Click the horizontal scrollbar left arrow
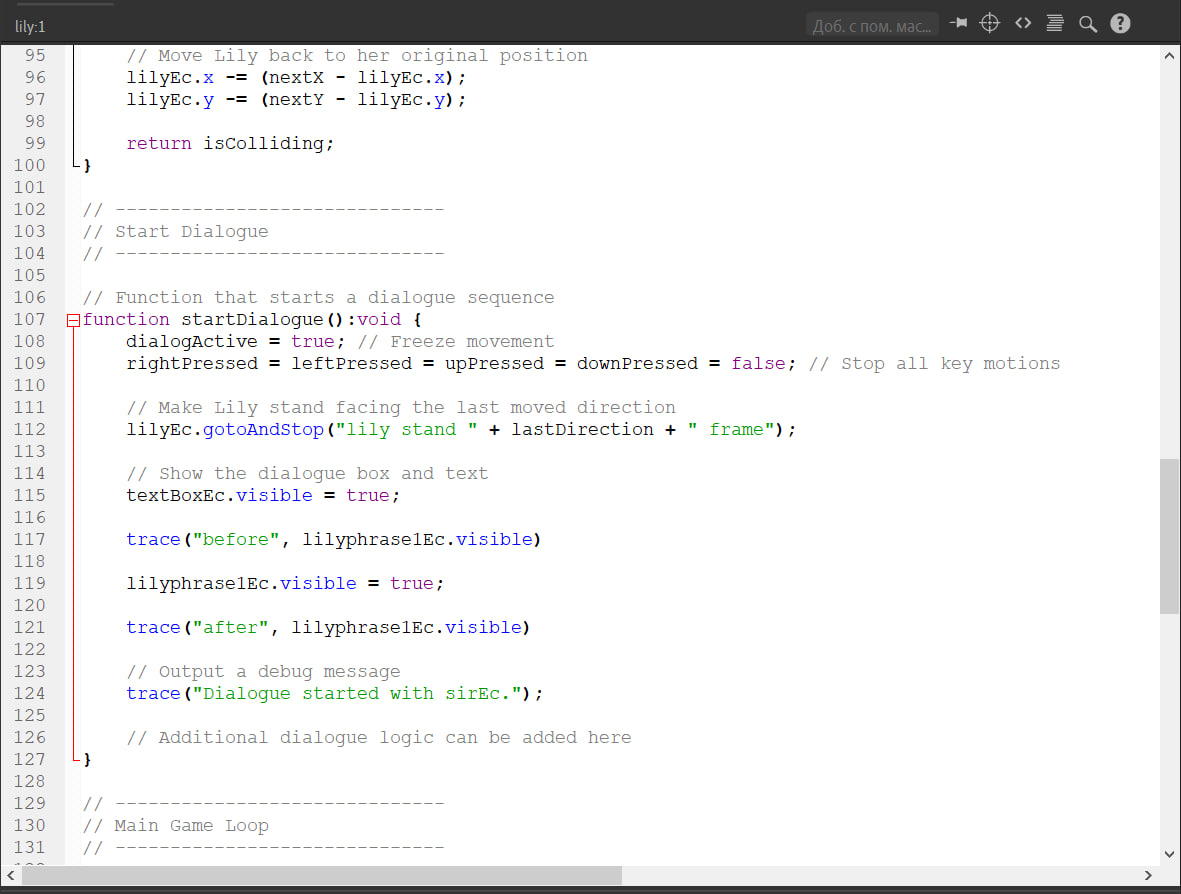This screenshot has width=1181, height=894. 11,875
